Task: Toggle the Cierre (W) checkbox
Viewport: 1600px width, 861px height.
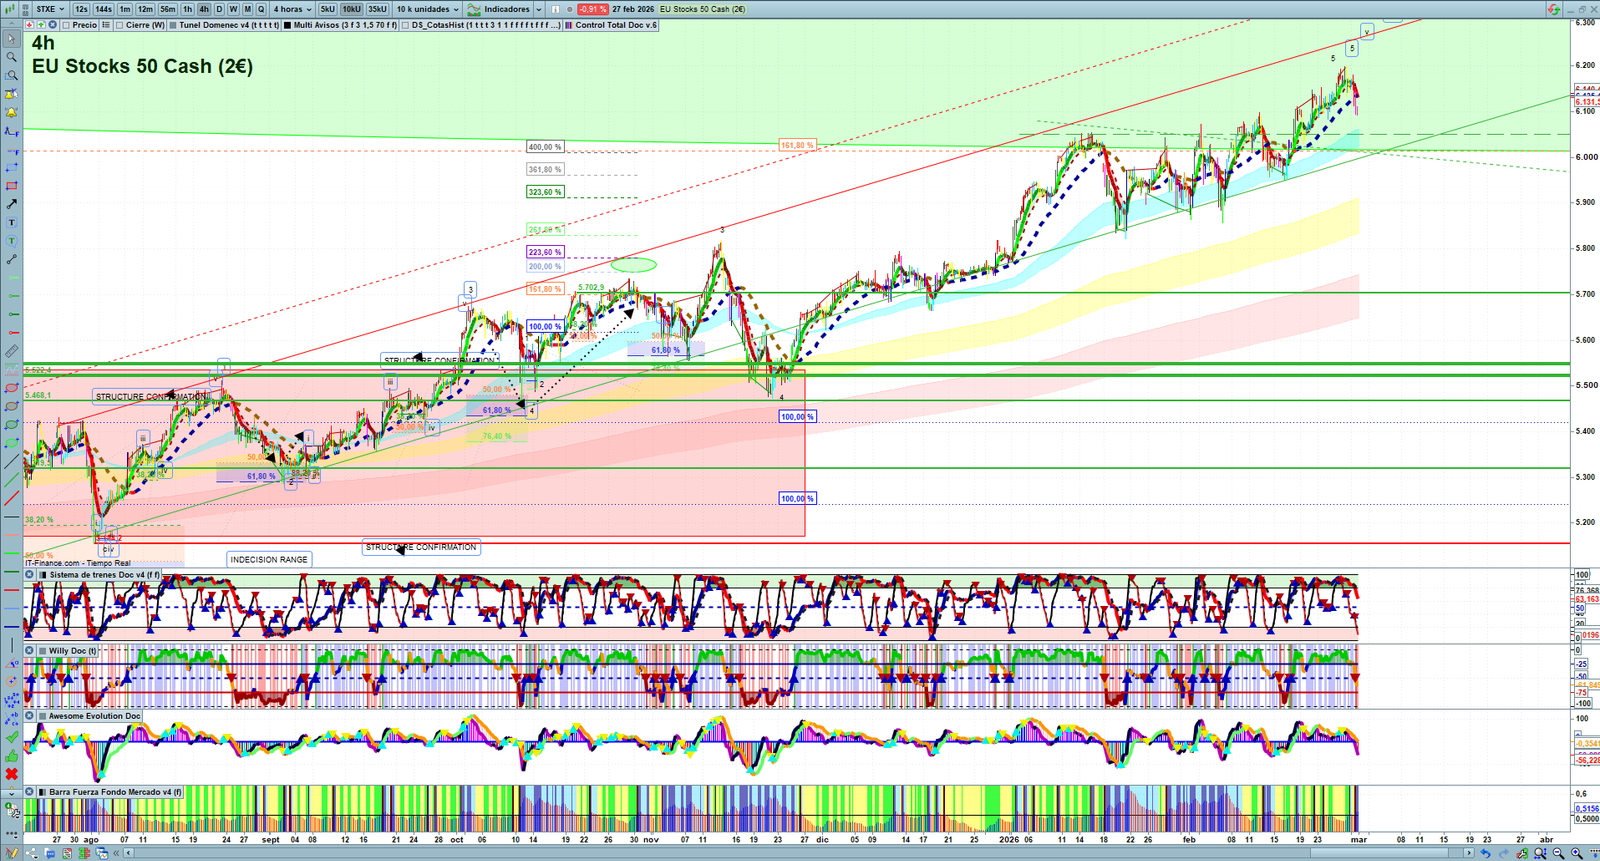Action: (120, 25)
